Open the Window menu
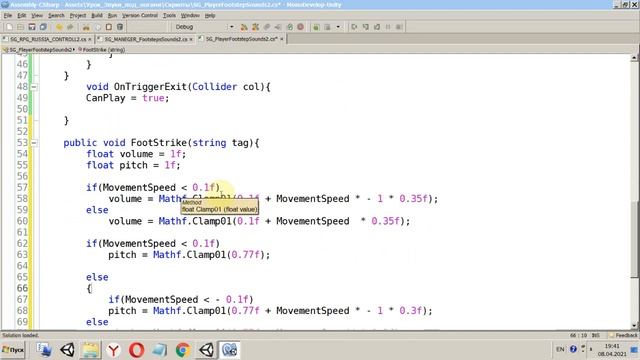This screenshot has height=360, width=640. (190, 16)
